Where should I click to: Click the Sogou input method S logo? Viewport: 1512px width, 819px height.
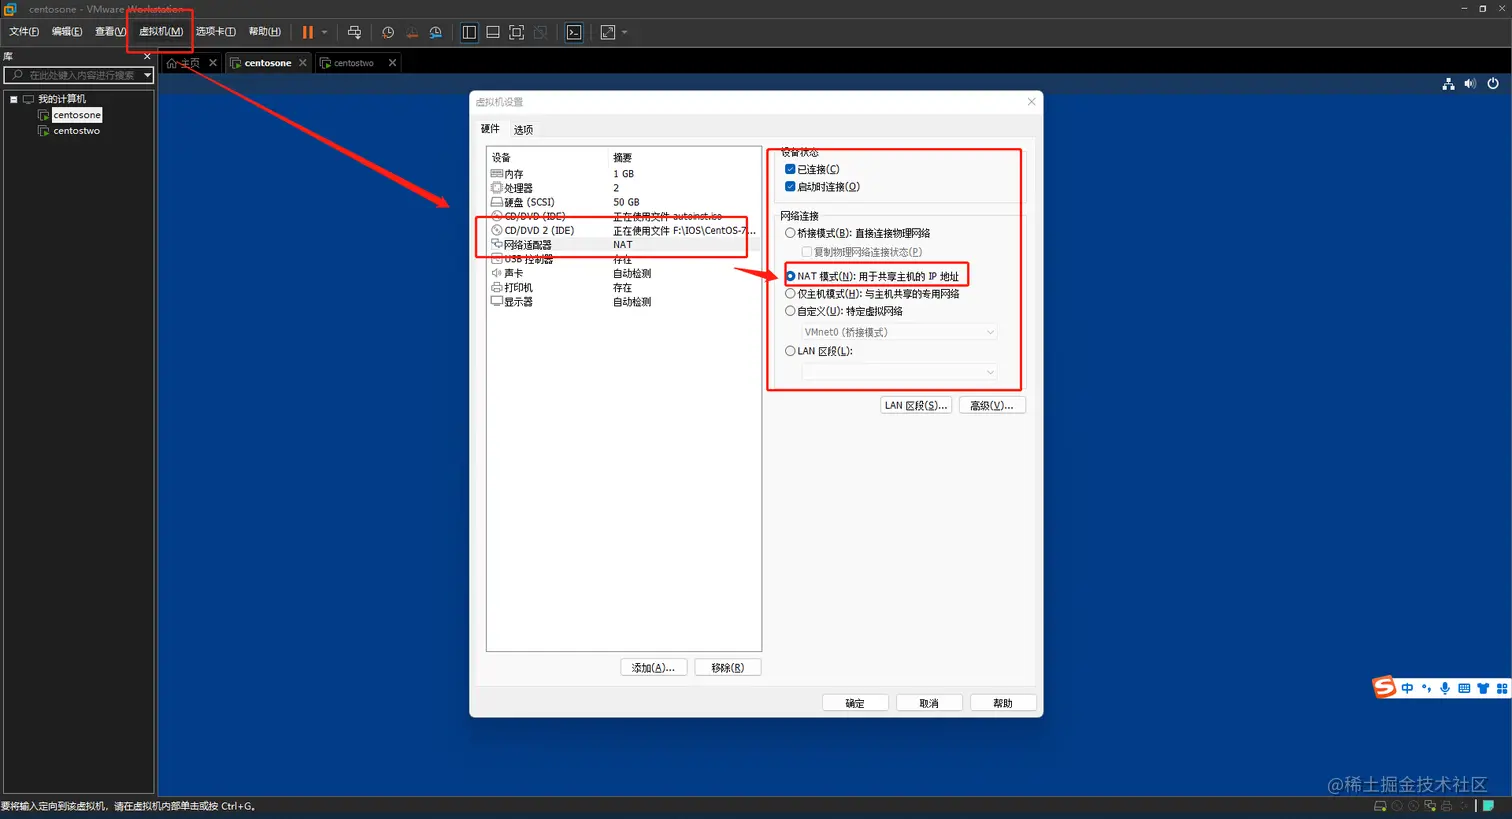point(1384,687)
